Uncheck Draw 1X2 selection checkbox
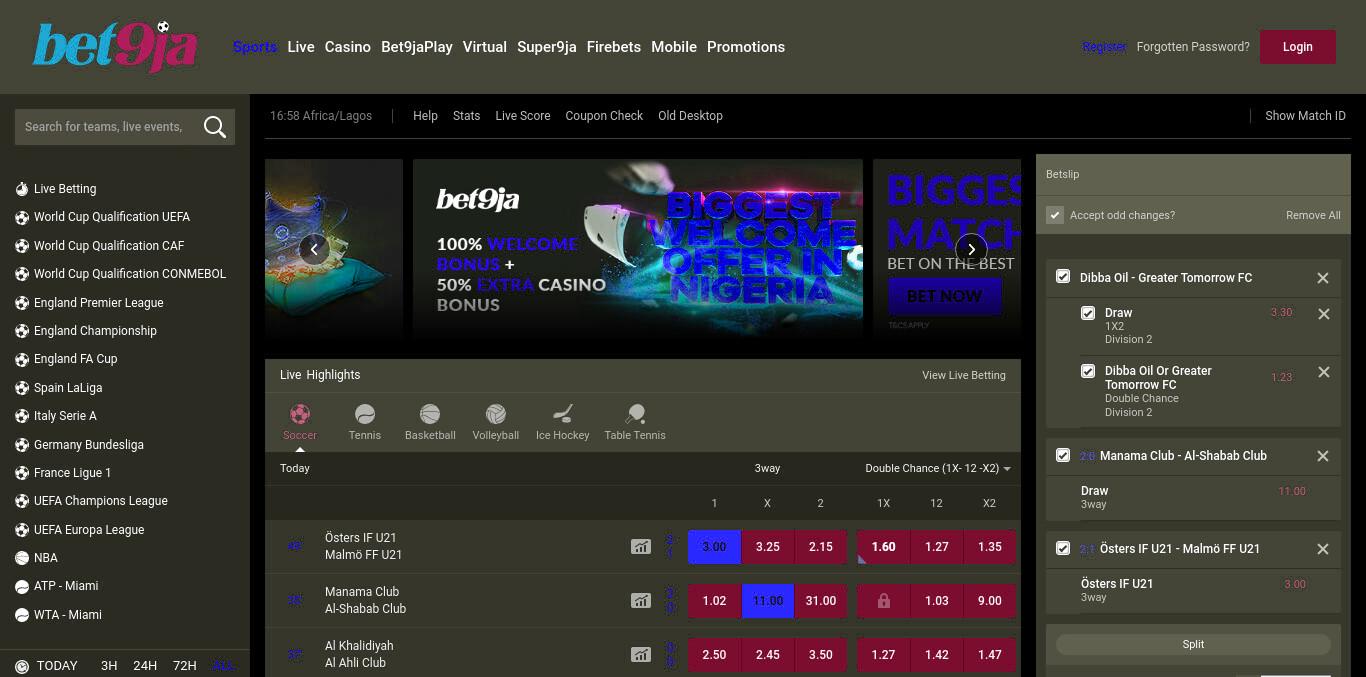The width and height of the screenshot is (1366, 677). 1088,313
